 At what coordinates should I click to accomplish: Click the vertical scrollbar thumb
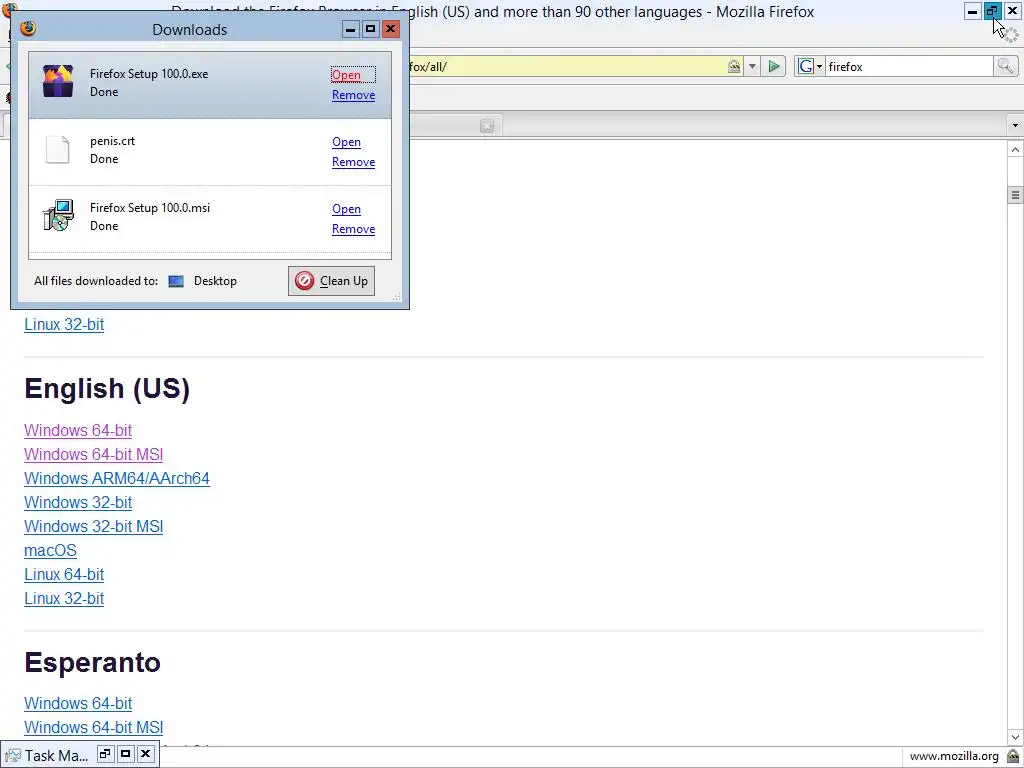[x=1015, y=195]
